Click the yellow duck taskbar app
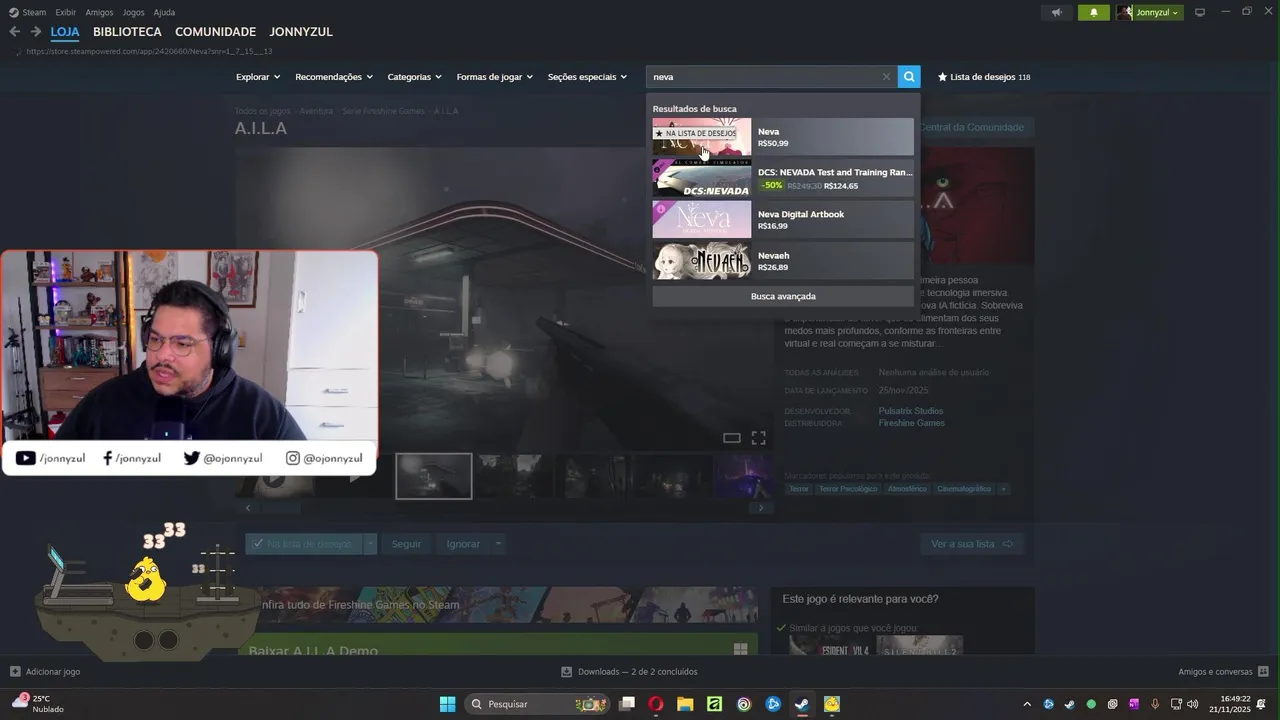This screenshot has width=1280, height=720. tap(832, 704)
